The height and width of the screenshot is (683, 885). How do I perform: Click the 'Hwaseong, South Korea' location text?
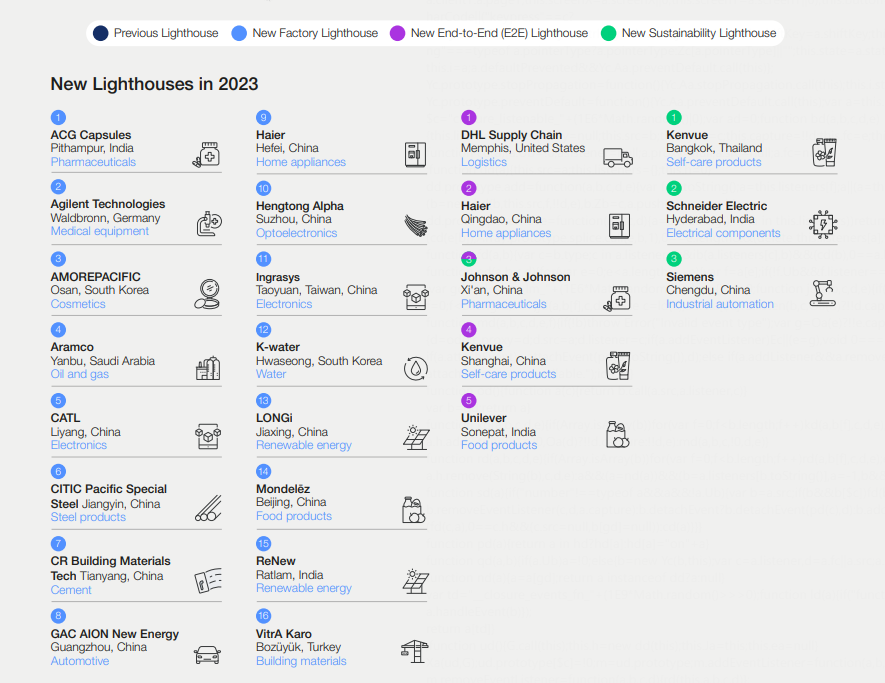319,361
